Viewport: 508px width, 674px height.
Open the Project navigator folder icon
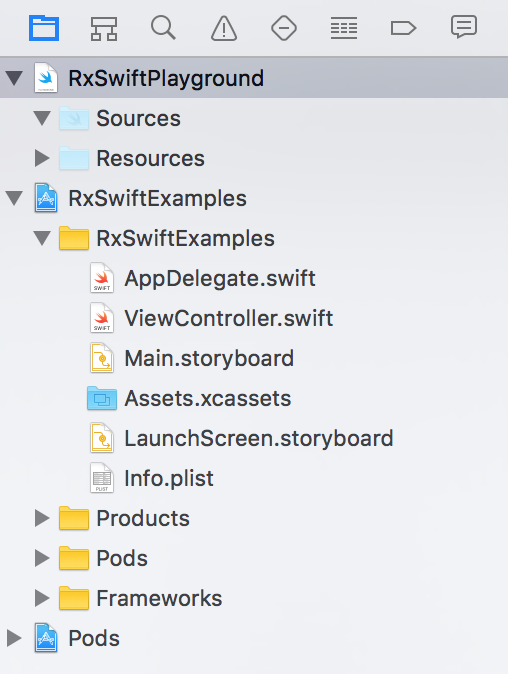[x=44, y=28]
